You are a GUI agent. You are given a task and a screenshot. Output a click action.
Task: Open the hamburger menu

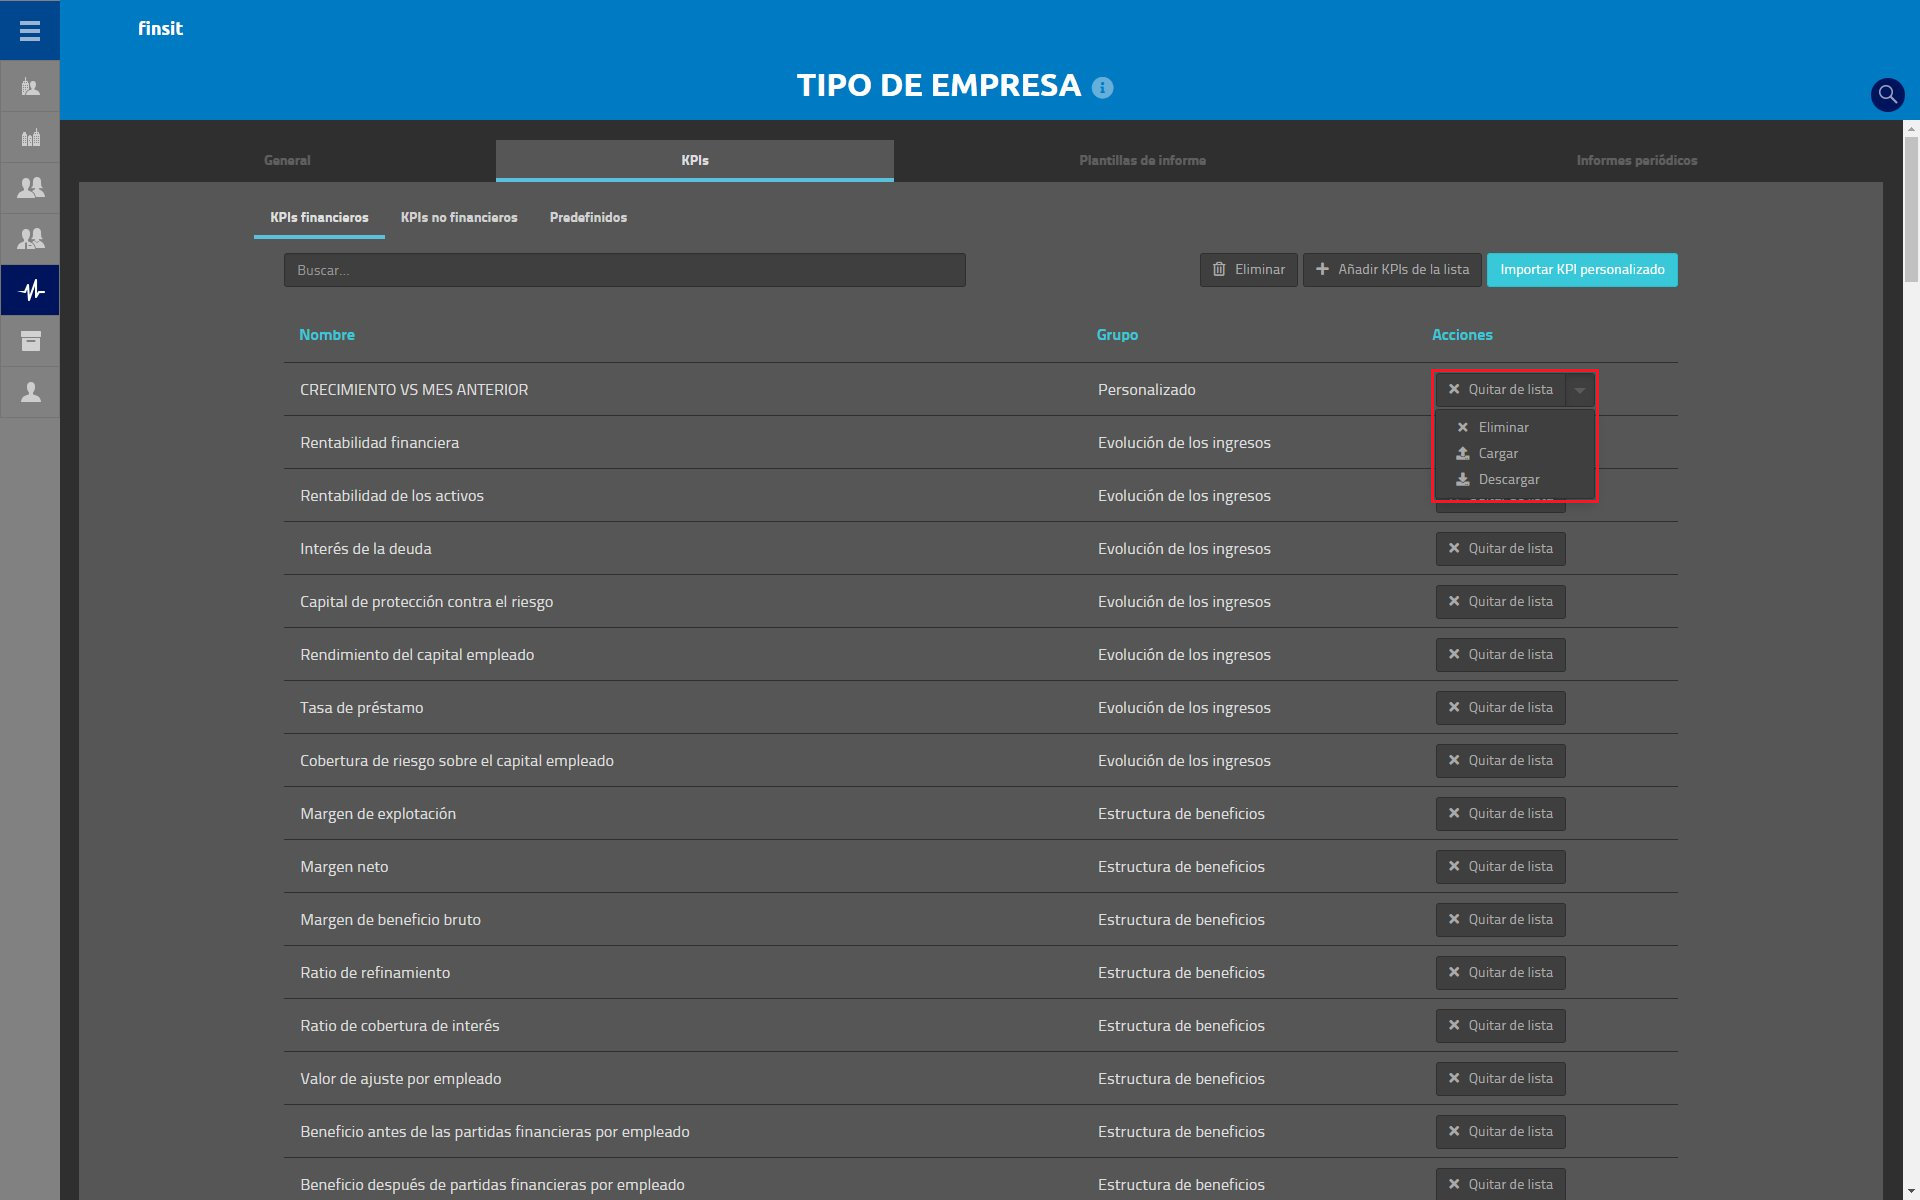[x=30, y=30]
